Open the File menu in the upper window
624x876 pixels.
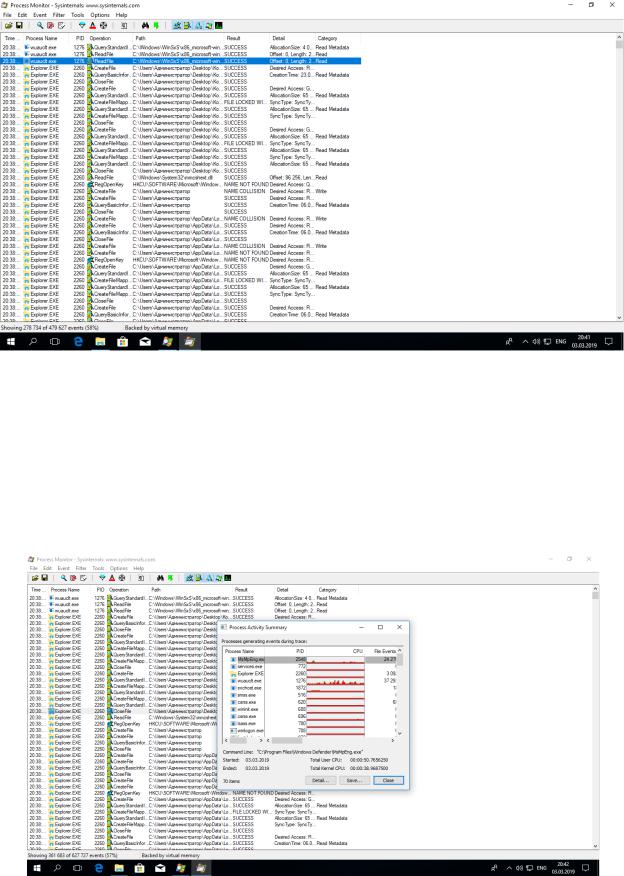click(7, 15)
